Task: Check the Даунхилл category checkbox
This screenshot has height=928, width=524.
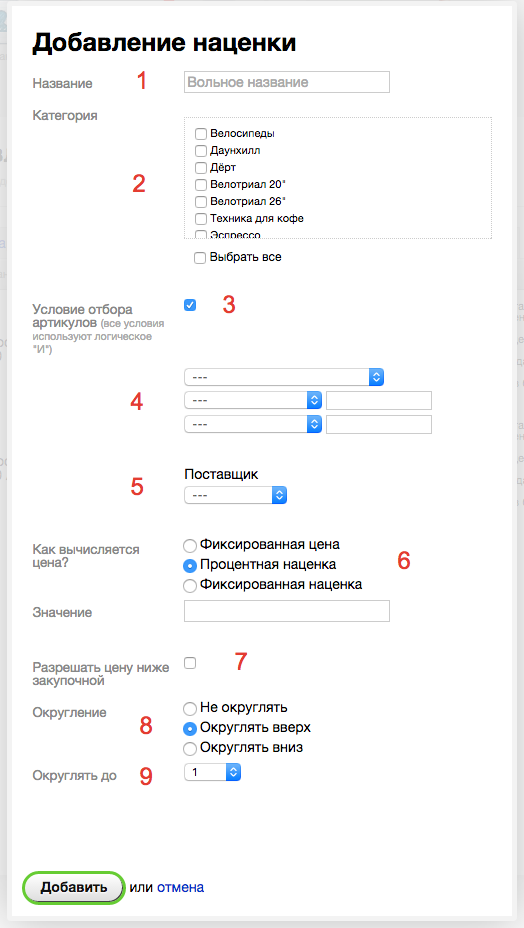Action: (201, 151)
